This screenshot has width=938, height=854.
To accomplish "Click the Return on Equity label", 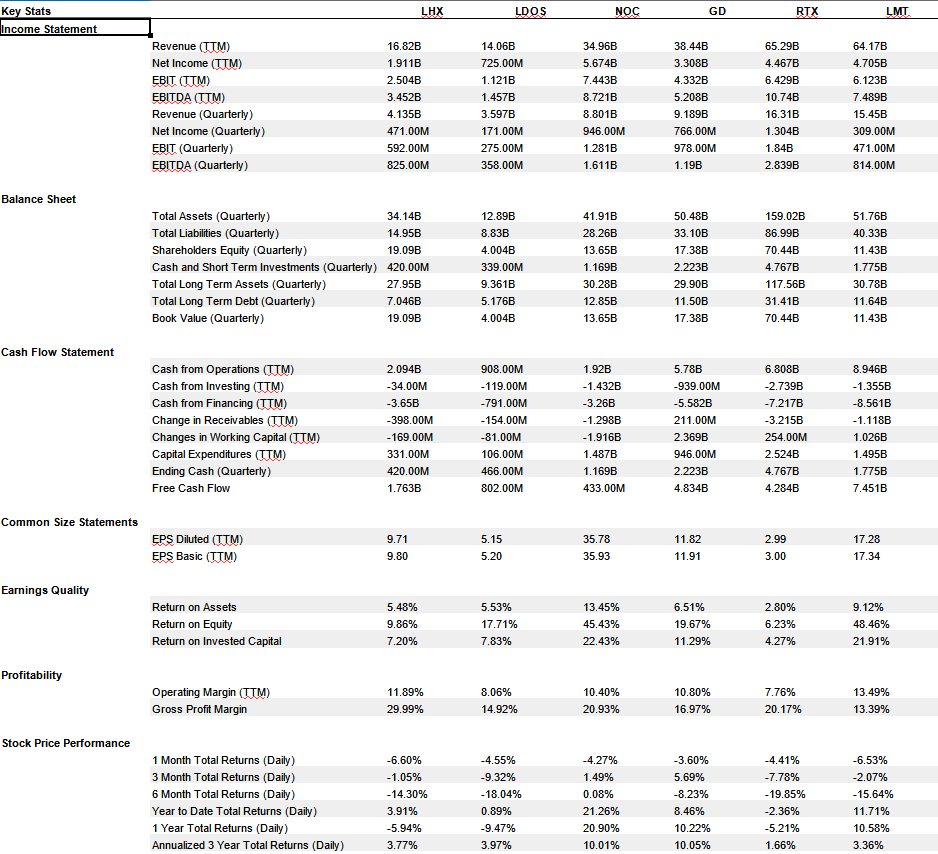I will point(192,624).
